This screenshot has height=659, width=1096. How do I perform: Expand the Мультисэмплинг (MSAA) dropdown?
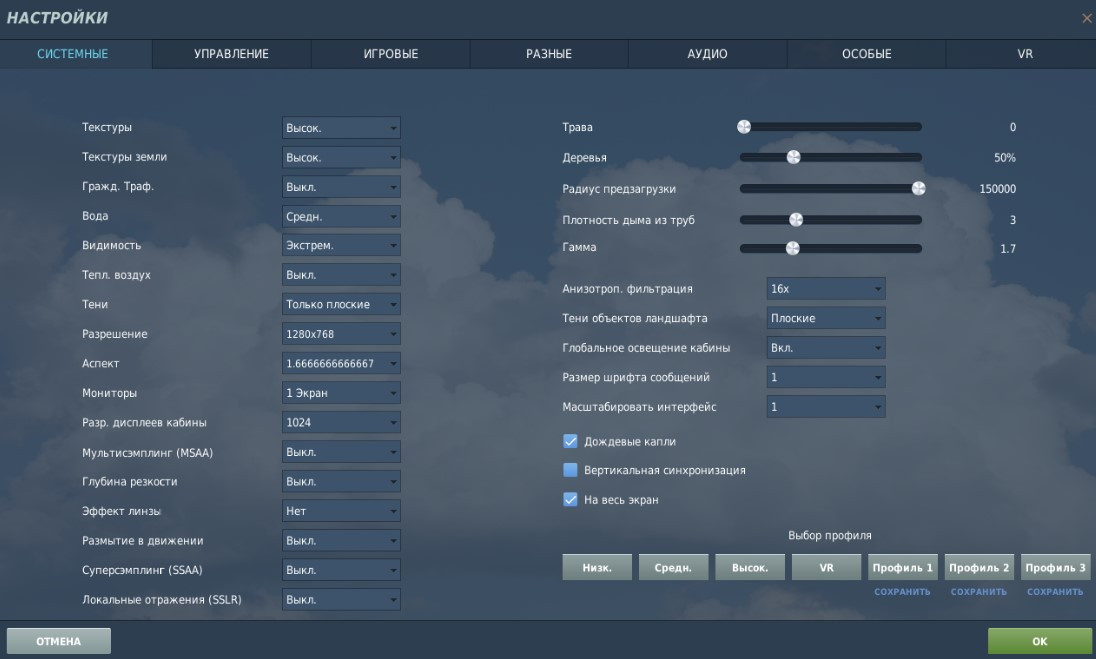pos(341,452)
